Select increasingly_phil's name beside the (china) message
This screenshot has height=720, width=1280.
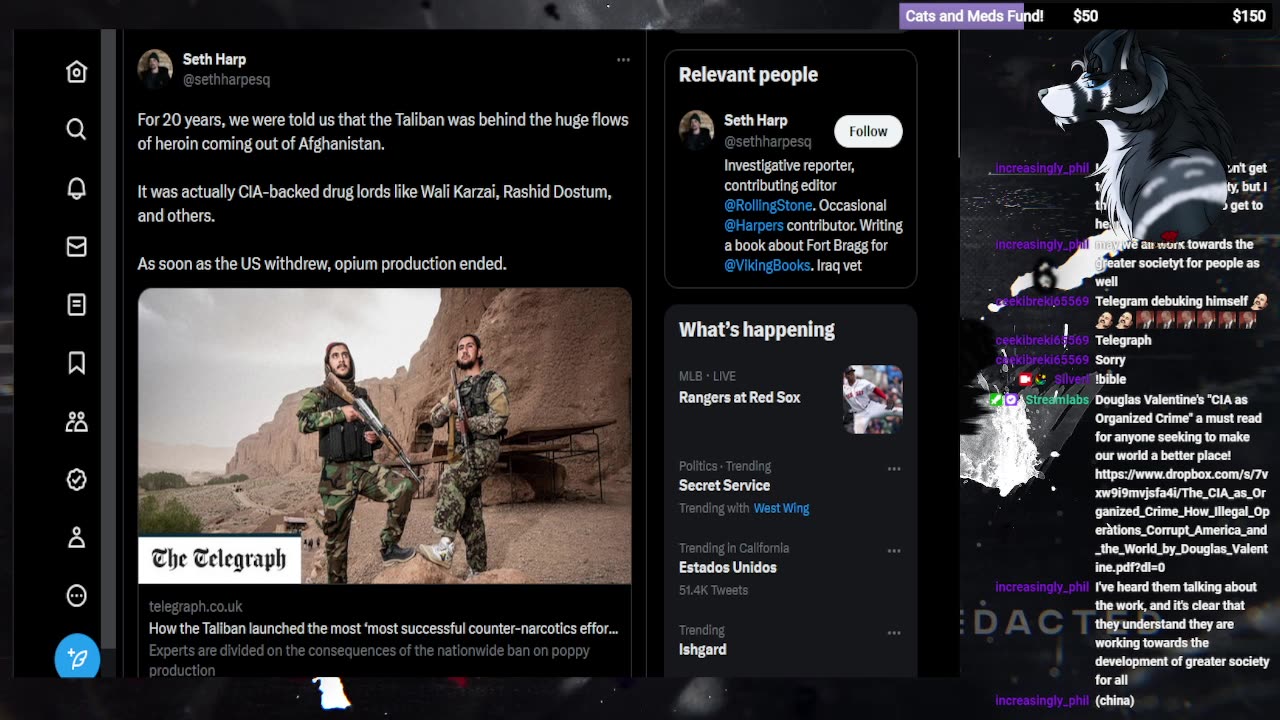tap(1042, 701)
